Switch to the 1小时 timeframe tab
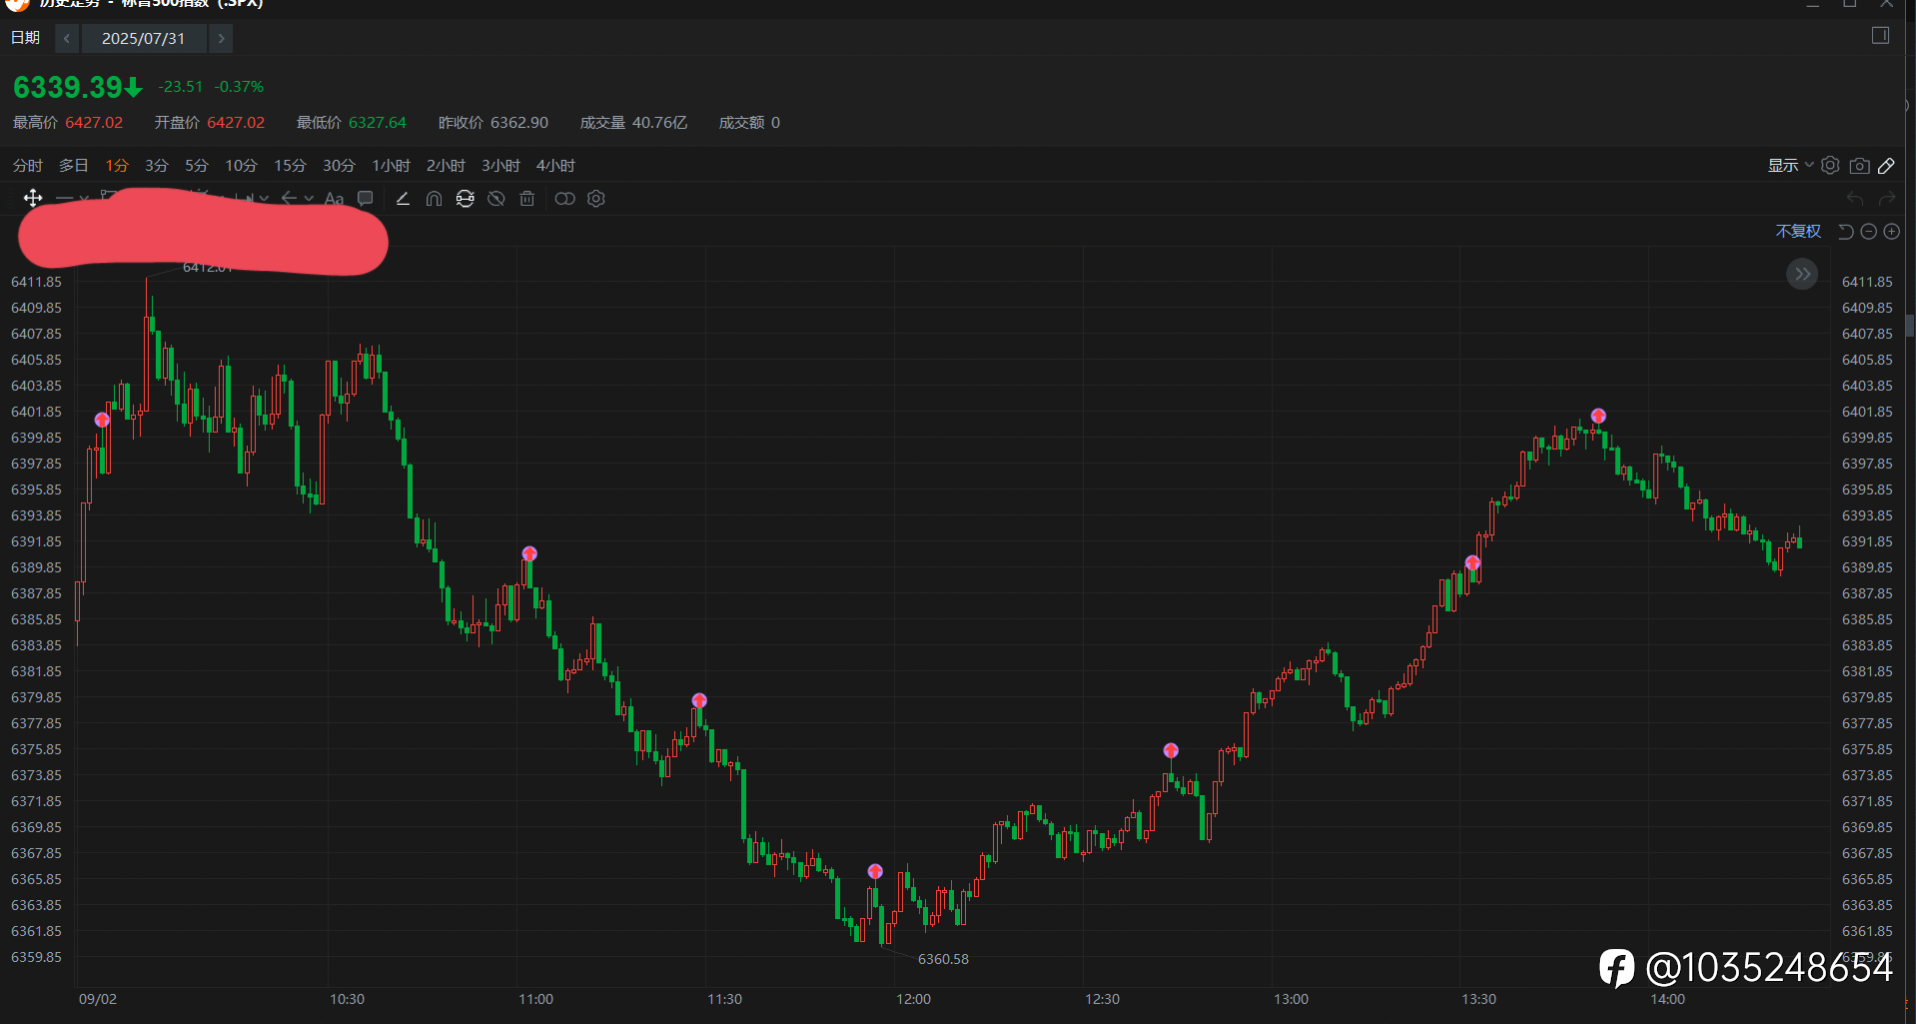The width and height of the screenshot is (1916, 1024). [x=391, y=166]
